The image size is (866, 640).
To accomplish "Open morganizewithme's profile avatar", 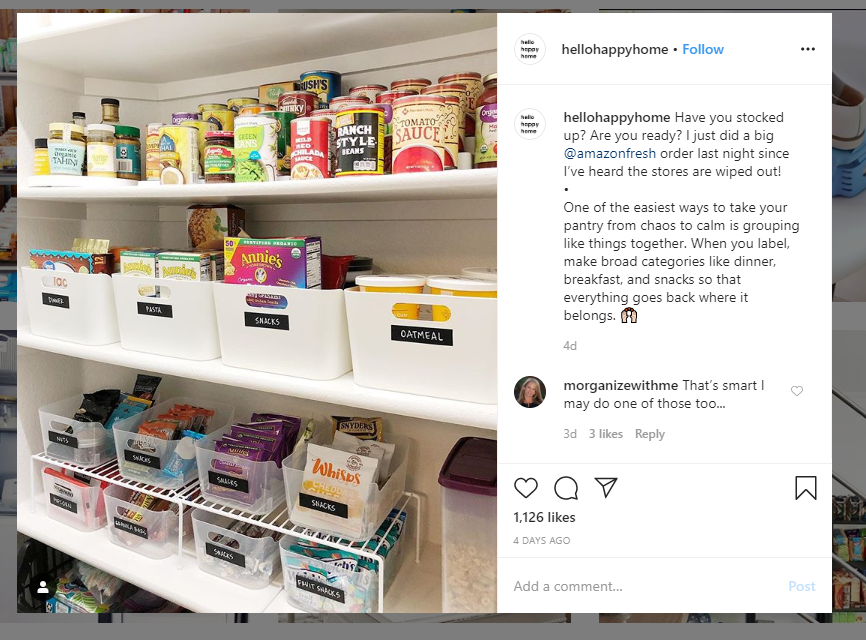I will pos(530,392).
